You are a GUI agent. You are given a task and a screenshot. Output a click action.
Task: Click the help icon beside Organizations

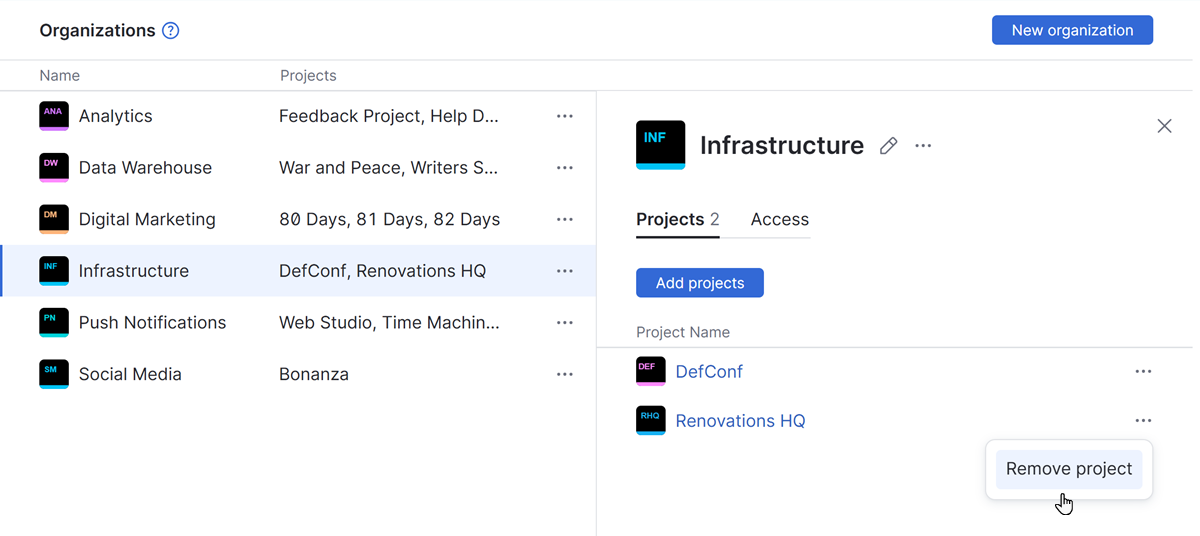[171, 30]
